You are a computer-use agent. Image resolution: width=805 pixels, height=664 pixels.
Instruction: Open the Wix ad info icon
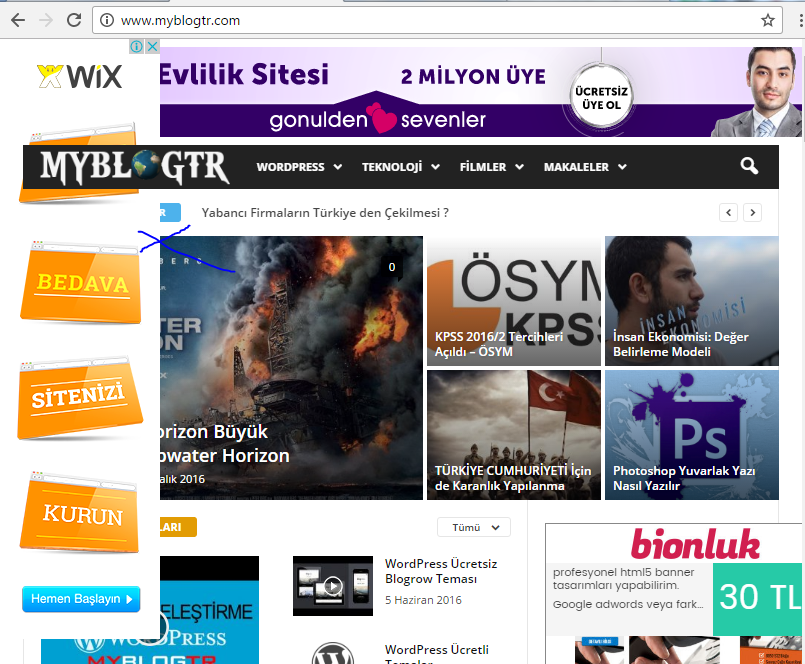pyautogui.click(x=137, y=47)
